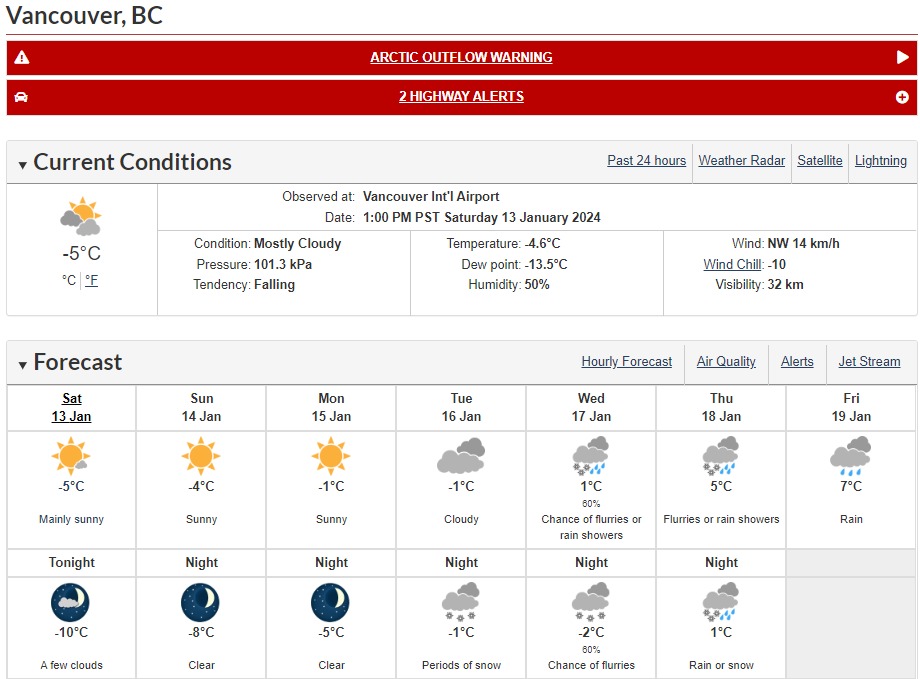Select the °C temperature unit
The image size is (920, 679).
coord(69,281)
